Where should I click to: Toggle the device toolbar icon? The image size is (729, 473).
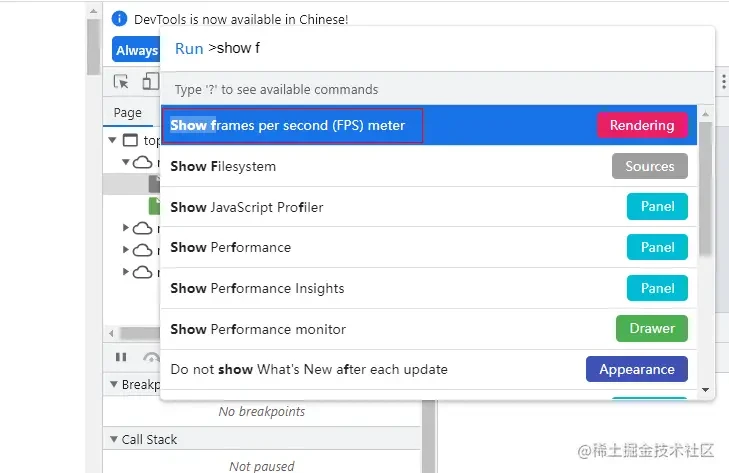(151, 81)
